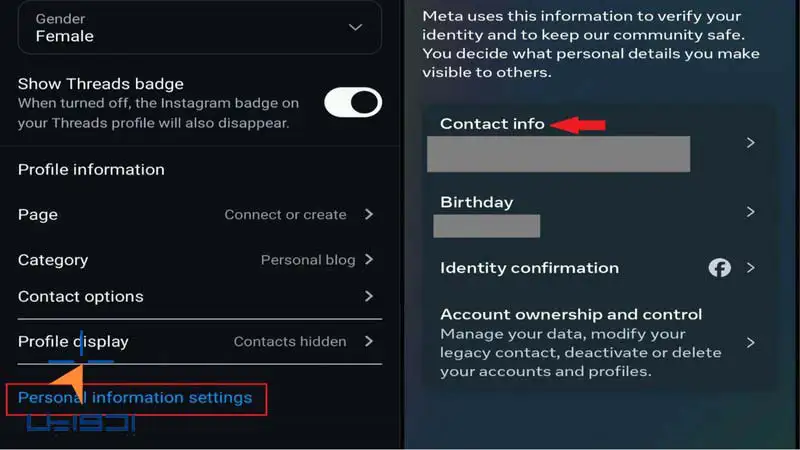
Task: Select Identity confirmation option
Action: [x=598, y=268]
